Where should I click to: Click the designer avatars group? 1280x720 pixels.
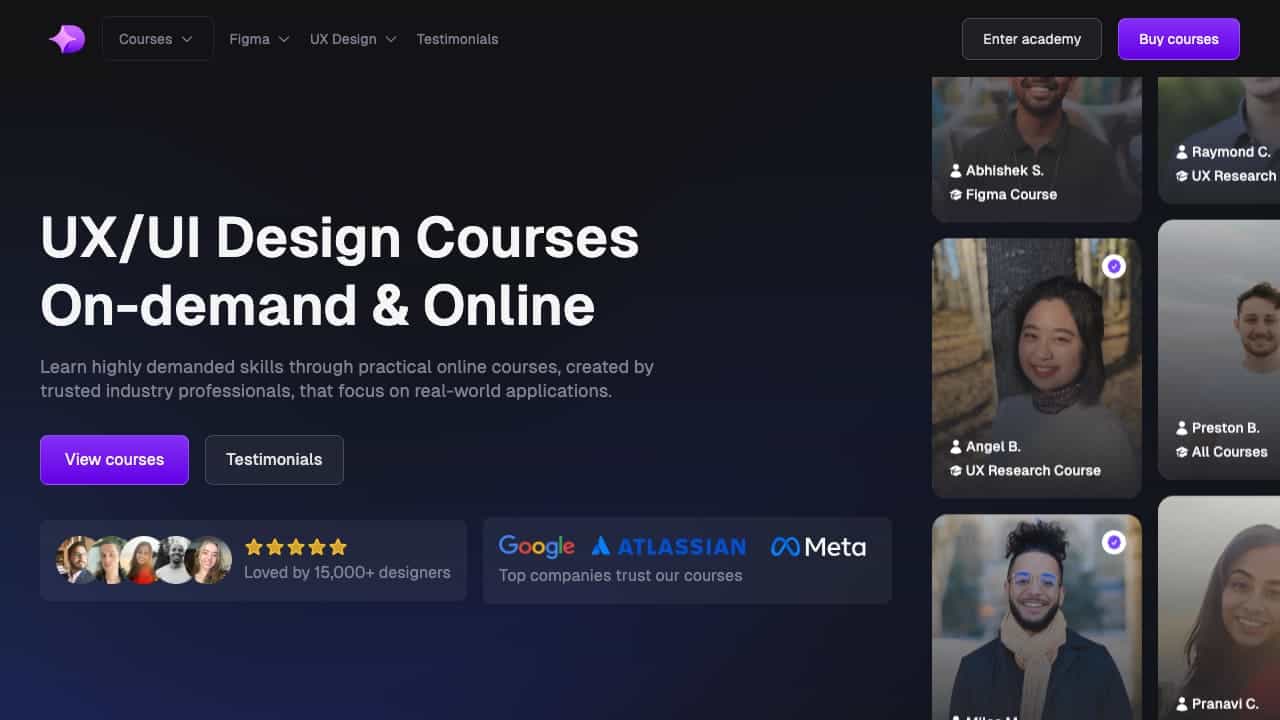tap(144, 560)
